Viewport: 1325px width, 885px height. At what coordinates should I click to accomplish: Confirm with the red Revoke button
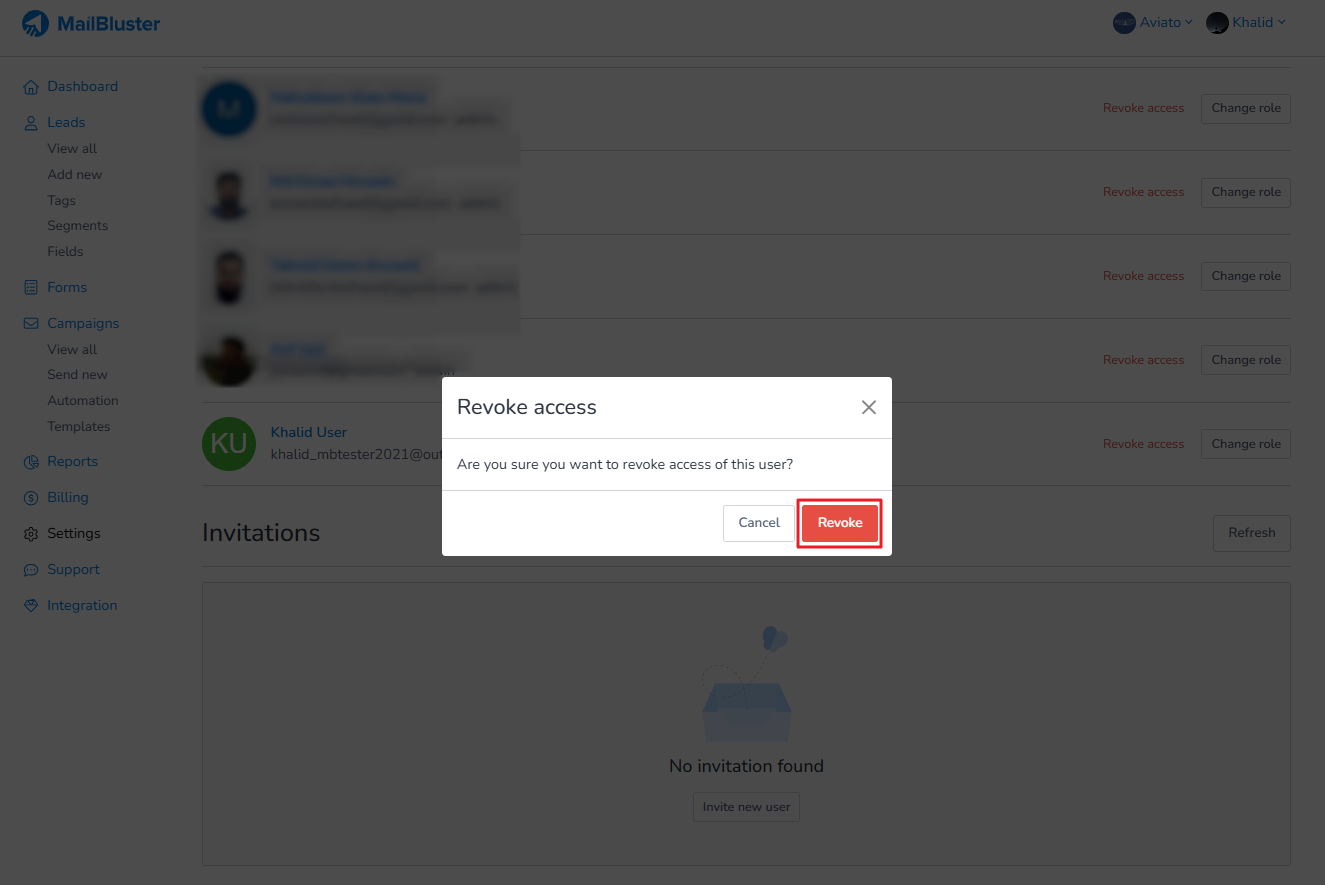[x=840, y=523]
